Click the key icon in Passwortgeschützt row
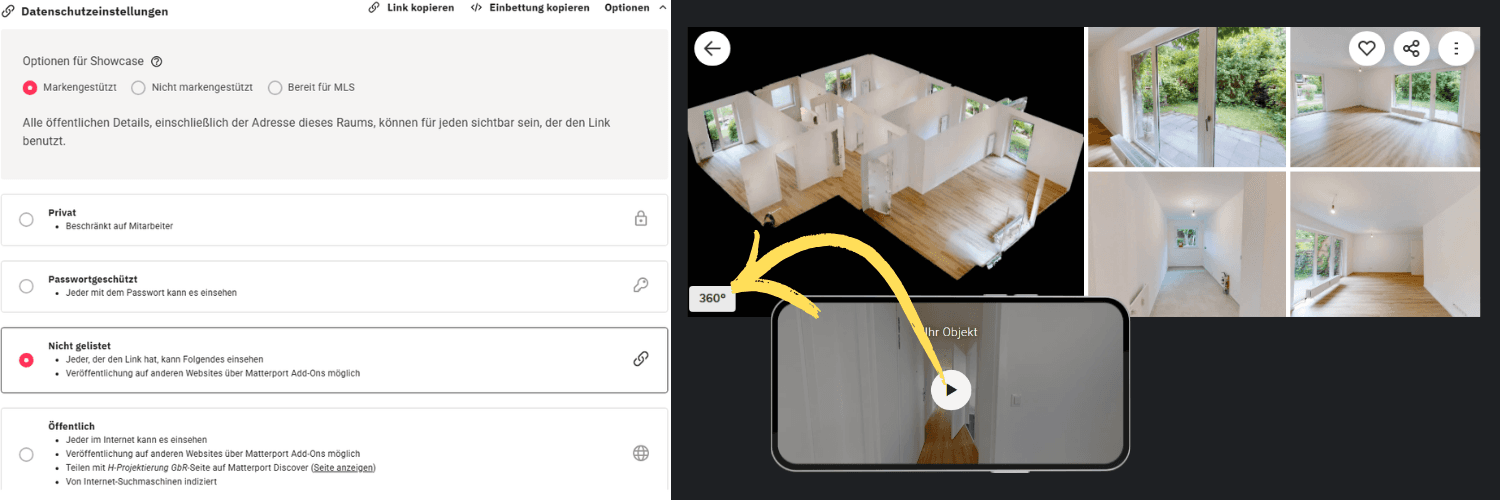Screen dimensions: 1500x500 click(641, 285)
